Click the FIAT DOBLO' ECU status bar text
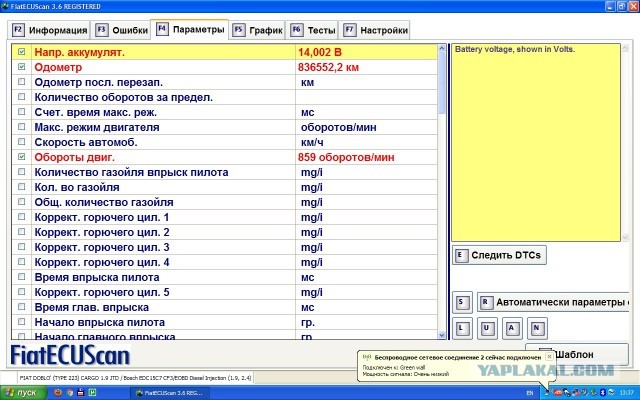The width and height of the screenshot is (640, 400). click(136, 378)
